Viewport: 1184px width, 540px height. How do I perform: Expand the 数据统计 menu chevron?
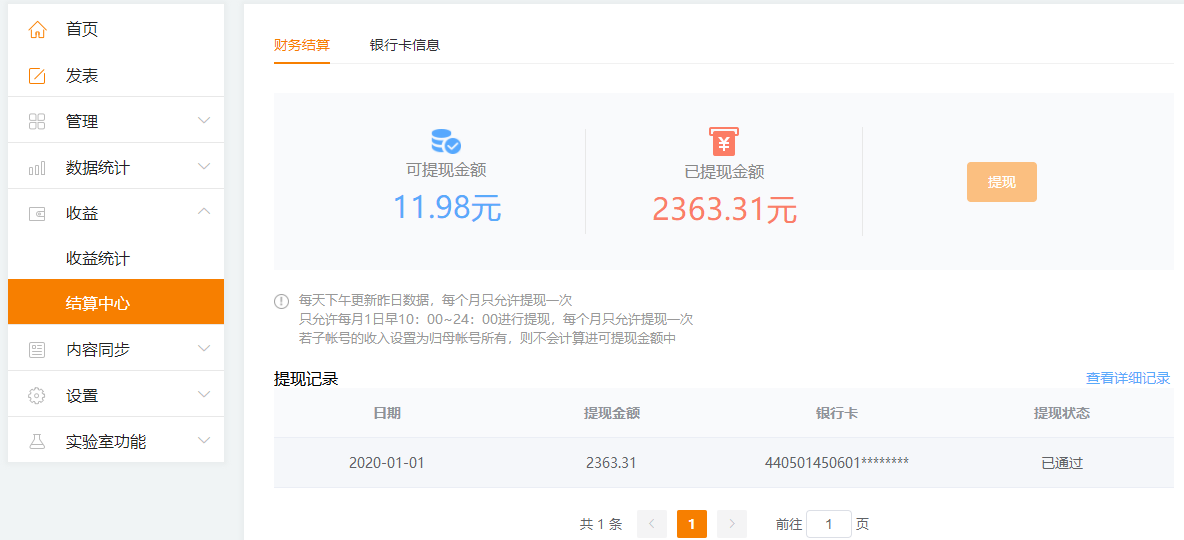[x=204, y=167]
